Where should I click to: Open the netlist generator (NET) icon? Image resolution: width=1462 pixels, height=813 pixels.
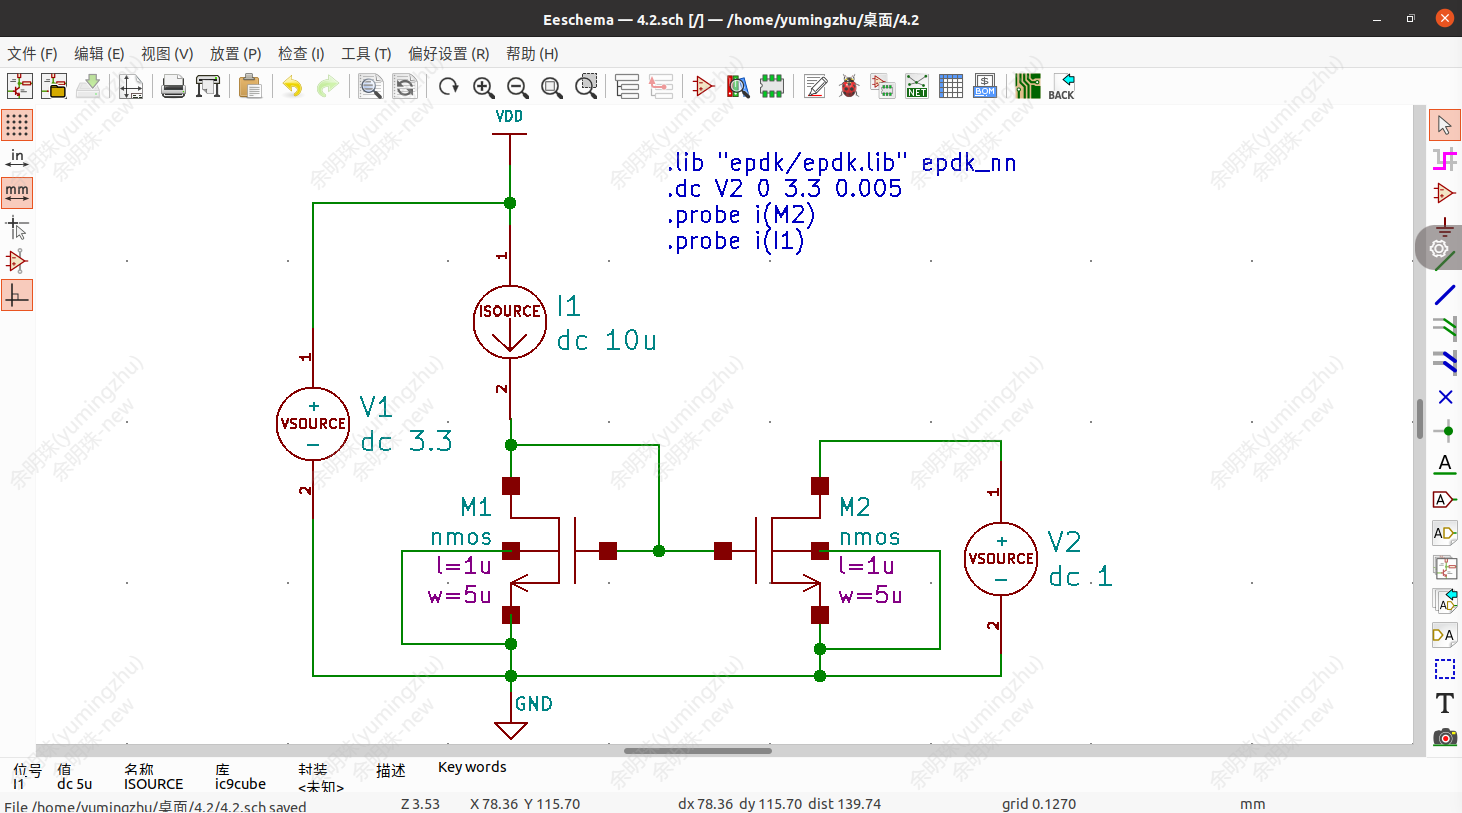[x=916, y=87]
